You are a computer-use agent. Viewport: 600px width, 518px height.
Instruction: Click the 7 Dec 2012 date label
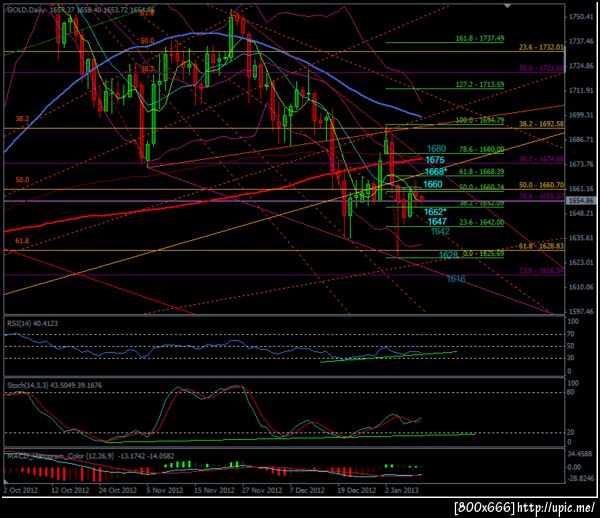click(x=307, y=490)
